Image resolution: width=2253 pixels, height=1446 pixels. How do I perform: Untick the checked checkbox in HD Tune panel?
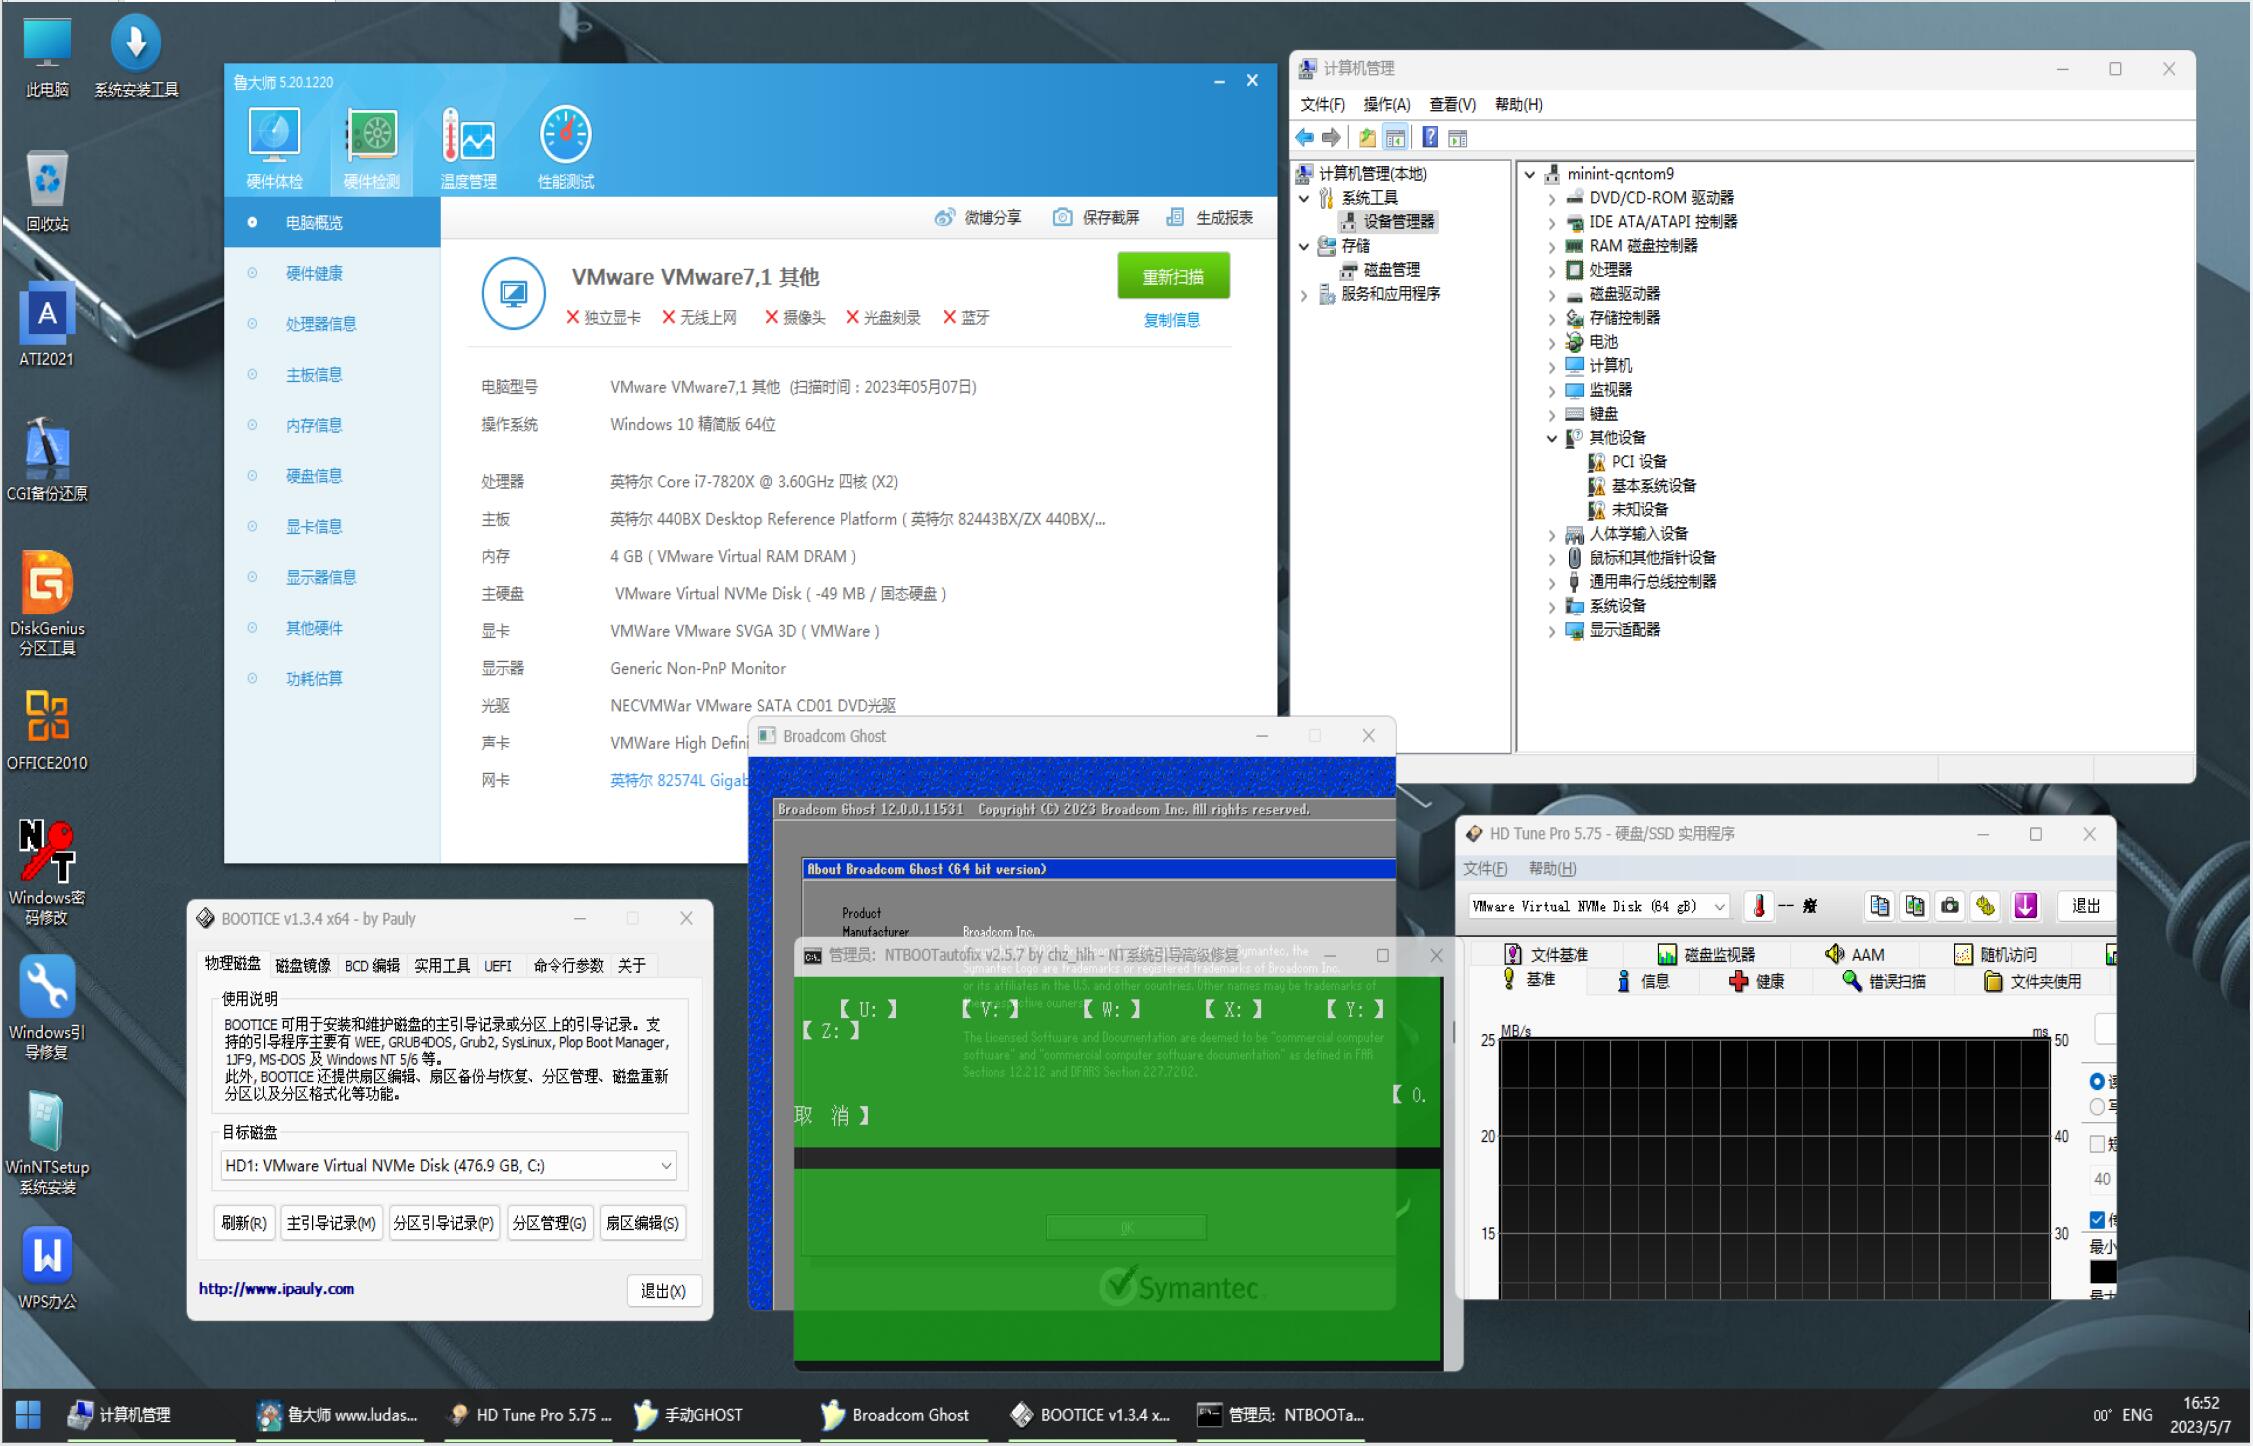click(2097, 1220)
